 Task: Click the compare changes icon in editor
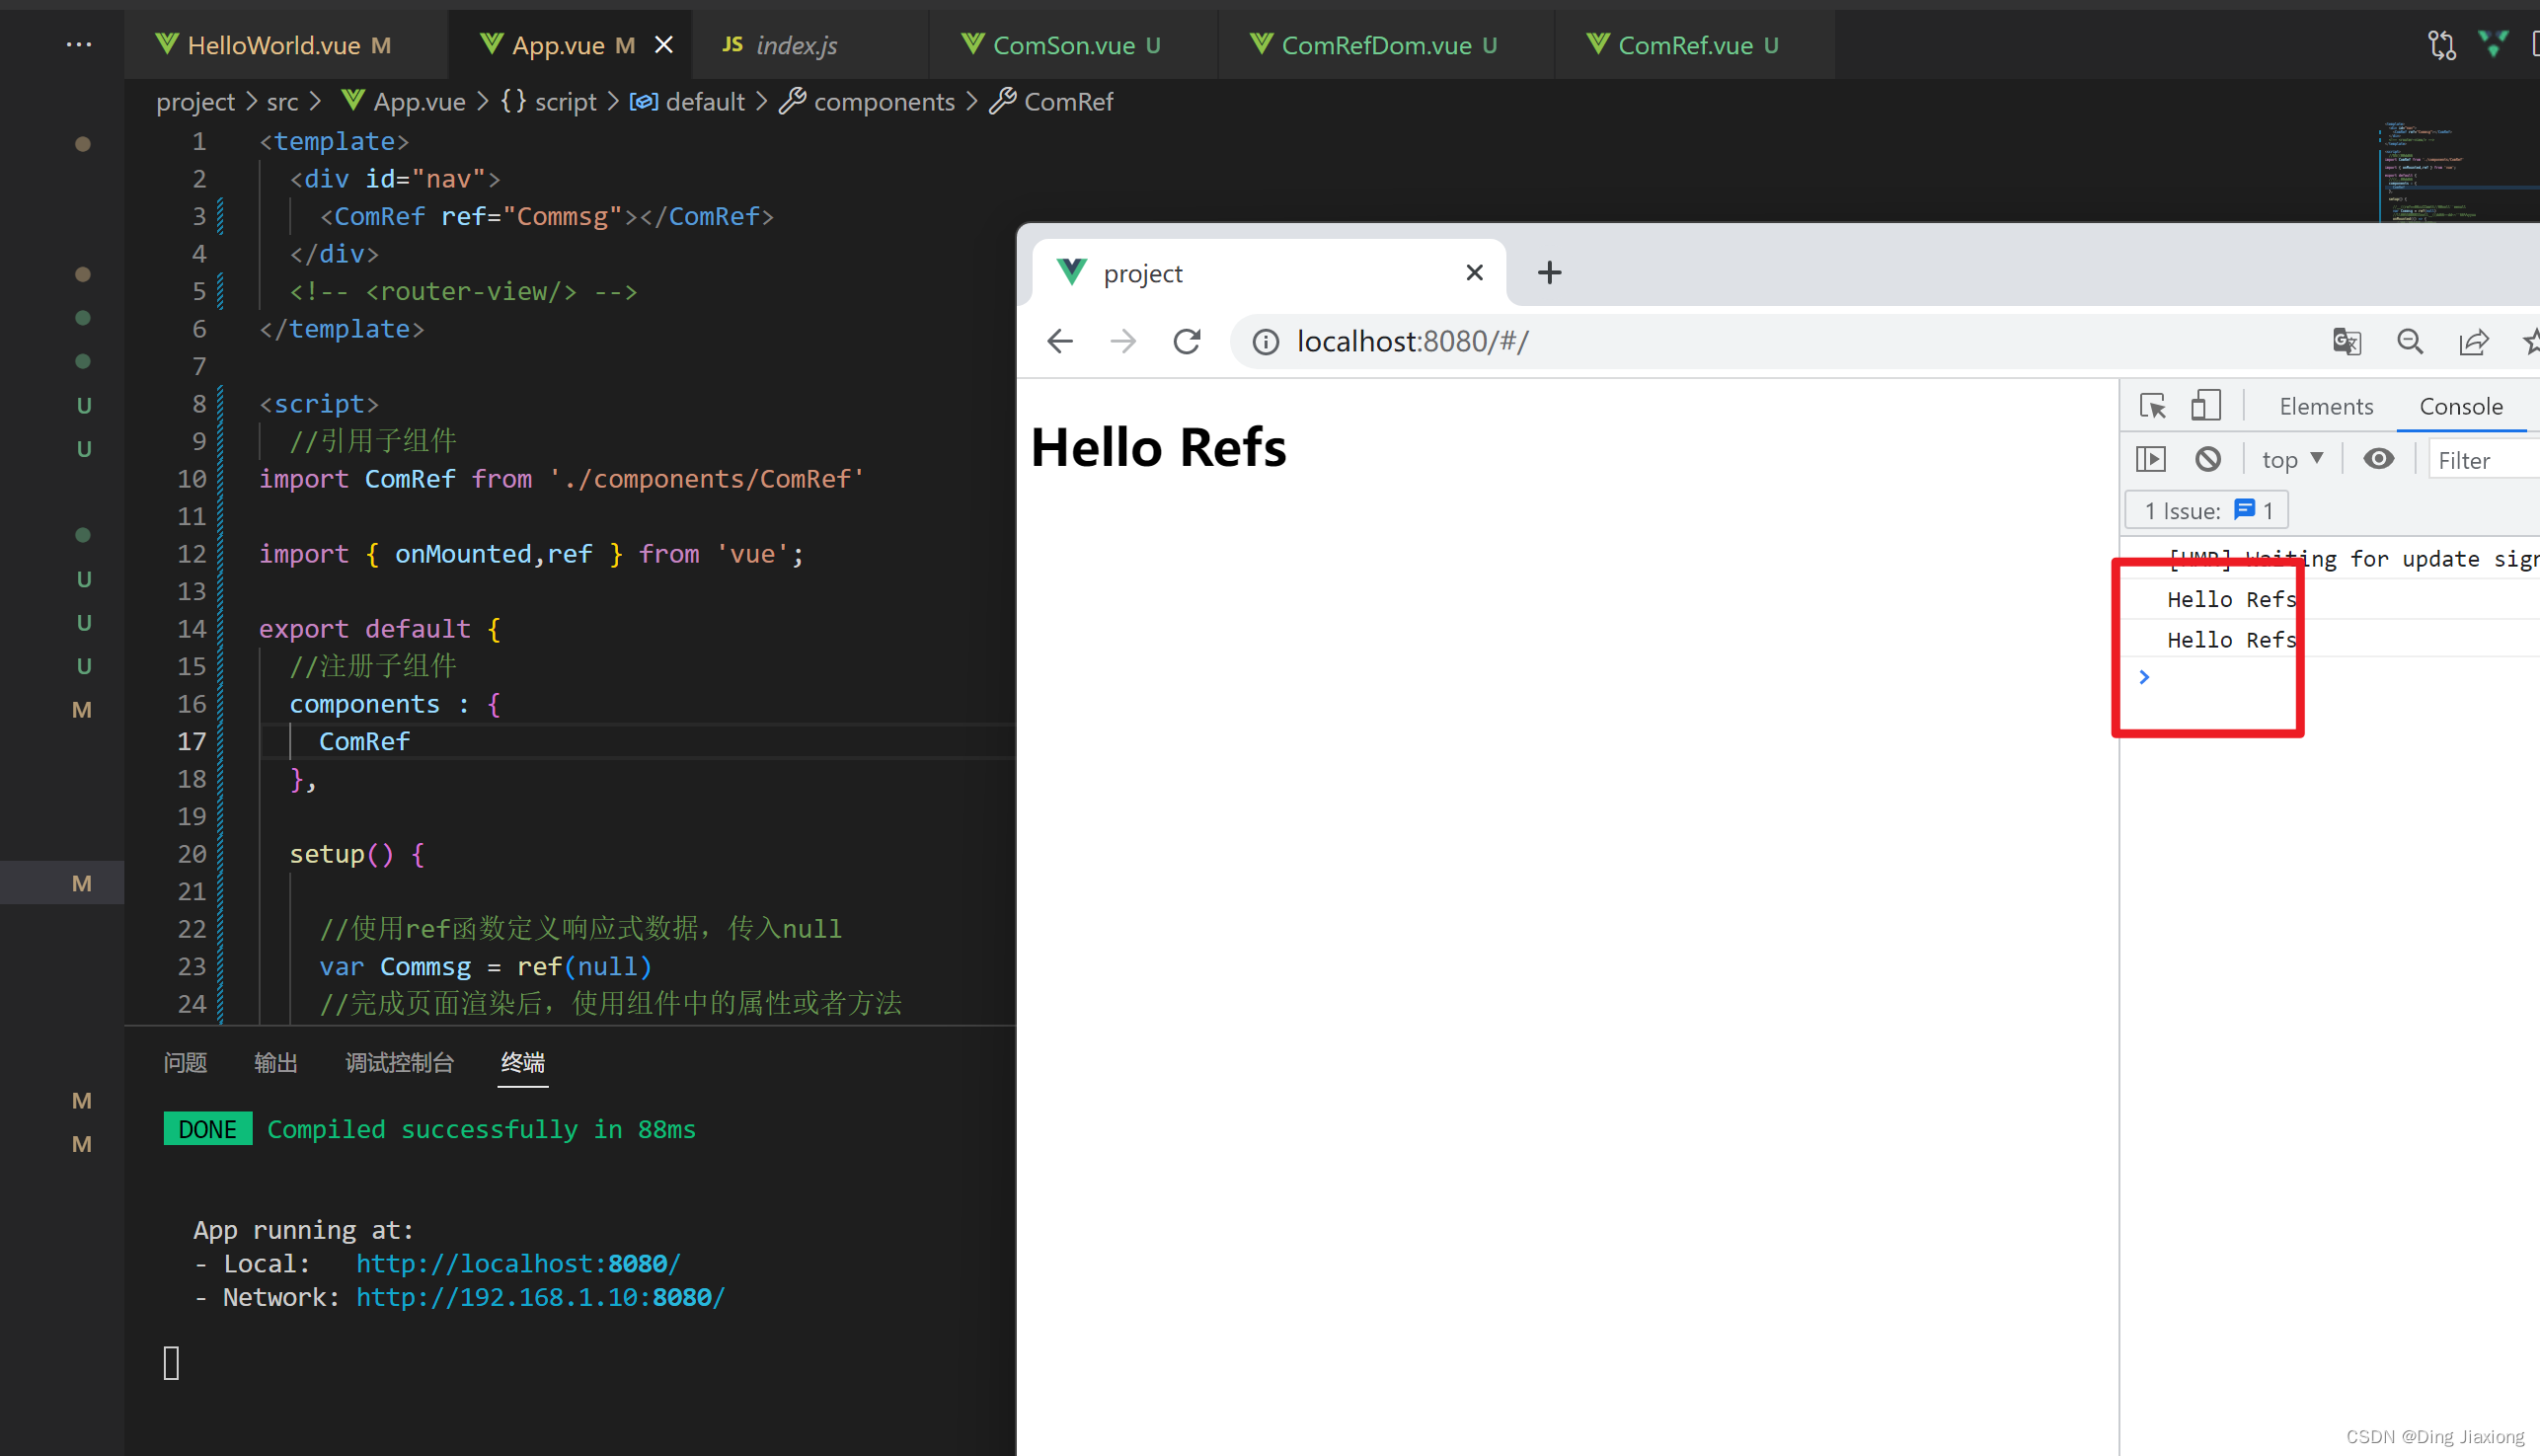pos(2441,45)
